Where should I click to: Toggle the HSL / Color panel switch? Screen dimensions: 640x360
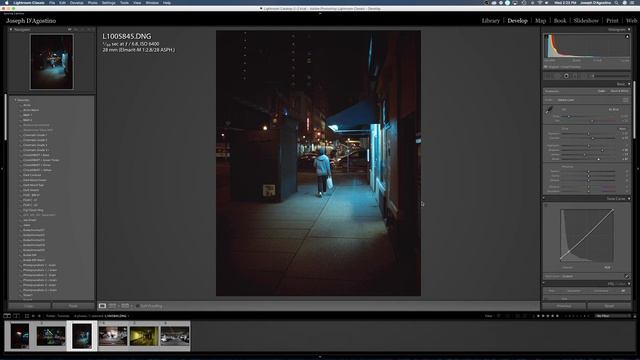click(x=544, y=284)
